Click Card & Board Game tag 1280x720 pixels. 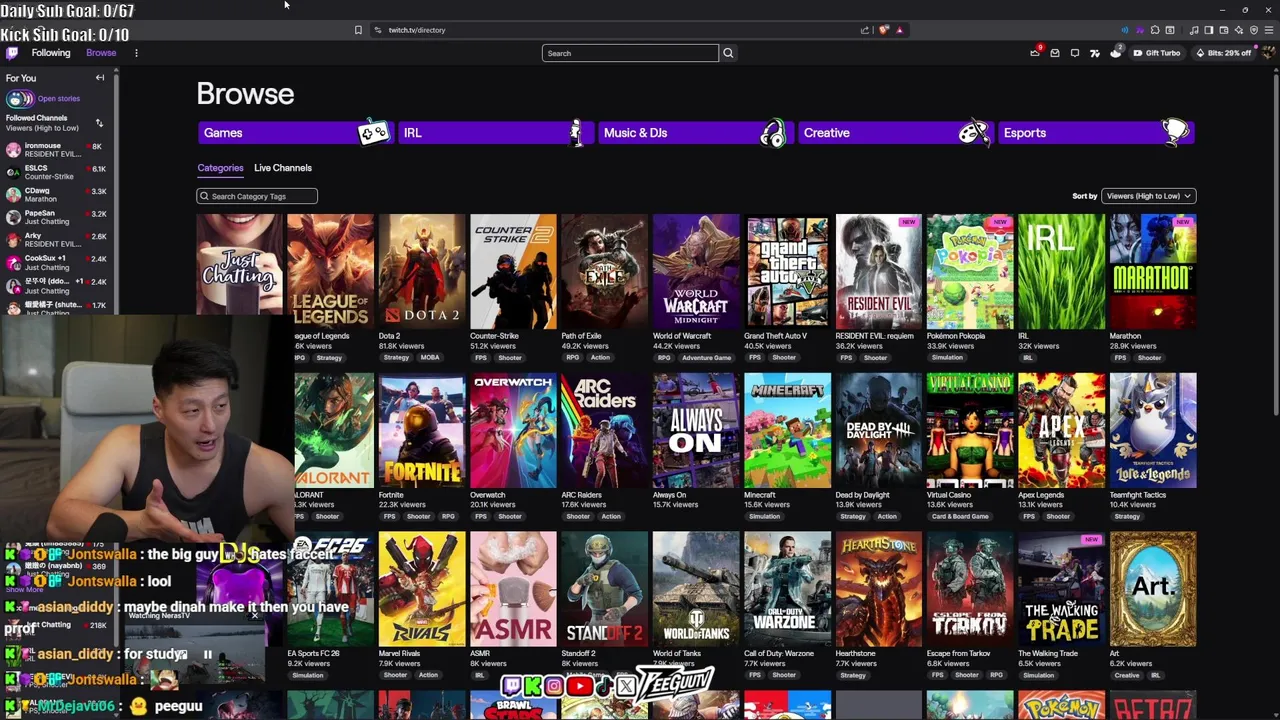click(x=960, y=517)
